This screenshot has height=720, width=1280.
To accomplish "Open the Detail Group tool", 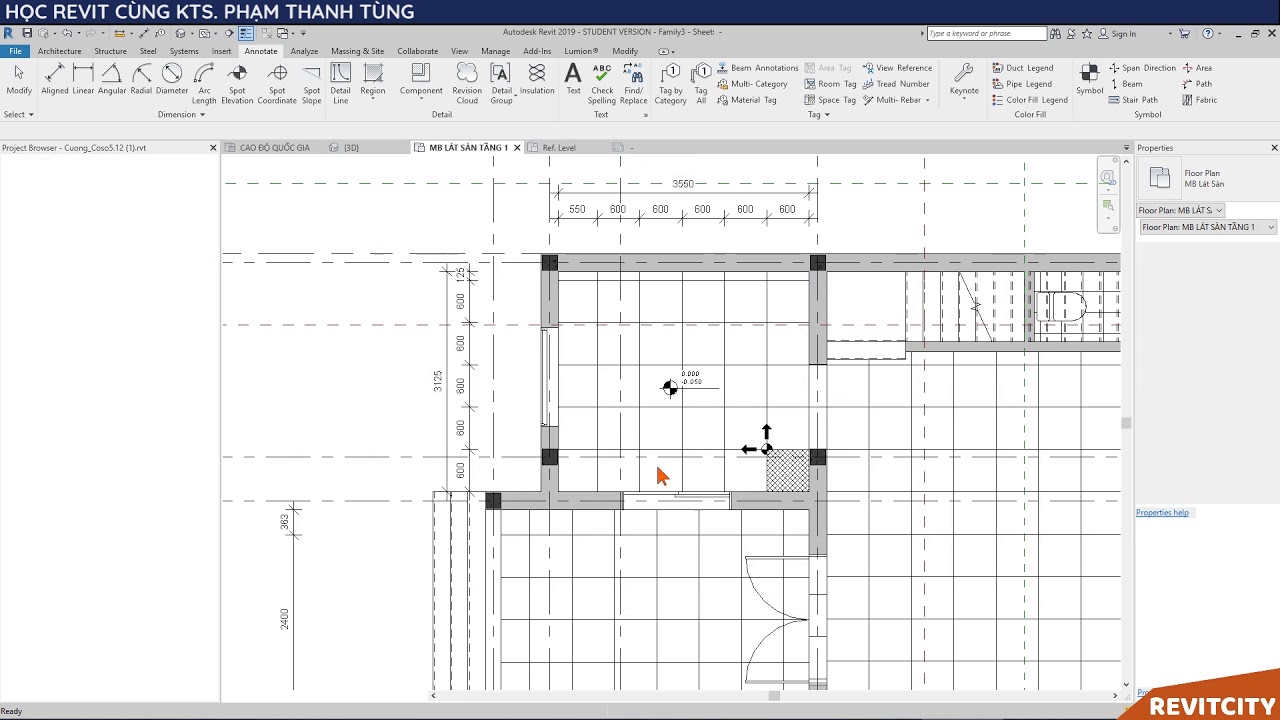I will pyautogui.click(x=501, y=84).
